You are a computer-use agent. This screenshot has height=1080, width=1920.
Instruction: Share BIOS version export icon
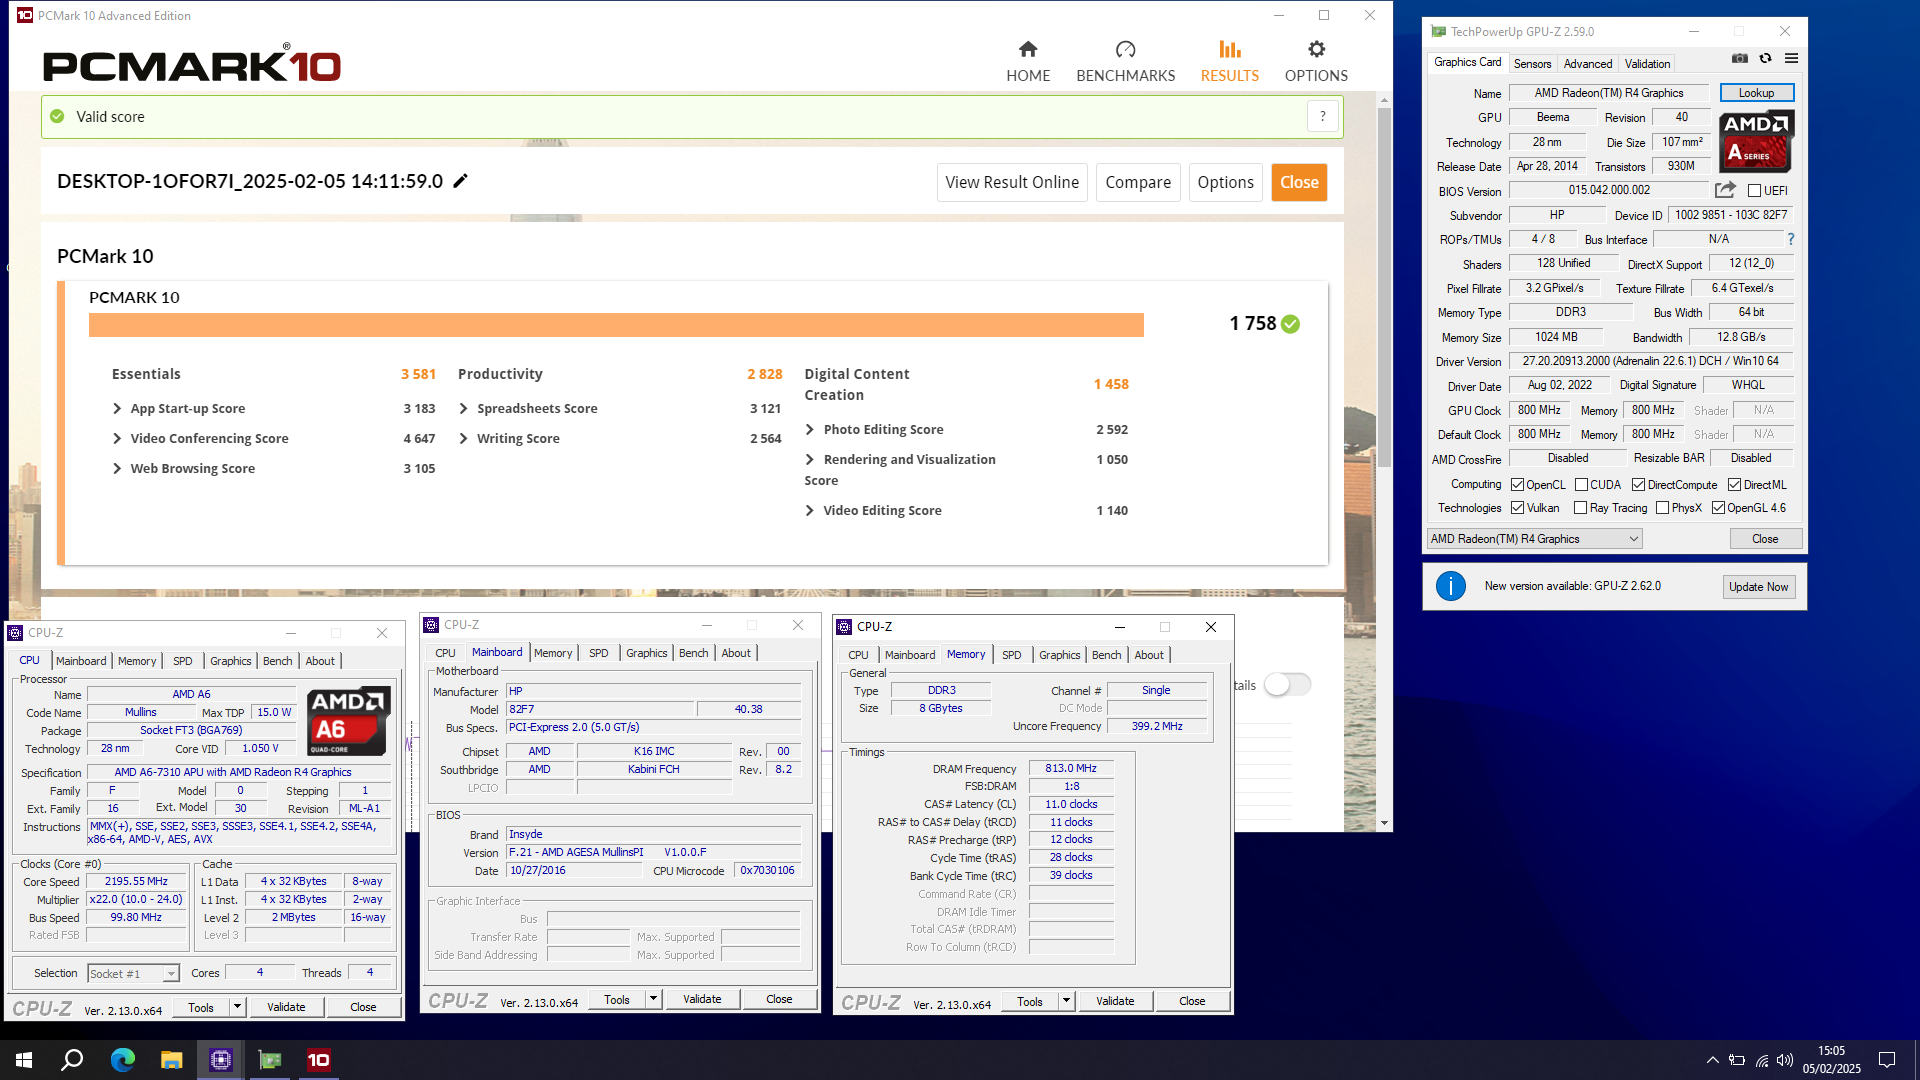coord(1725,190)
